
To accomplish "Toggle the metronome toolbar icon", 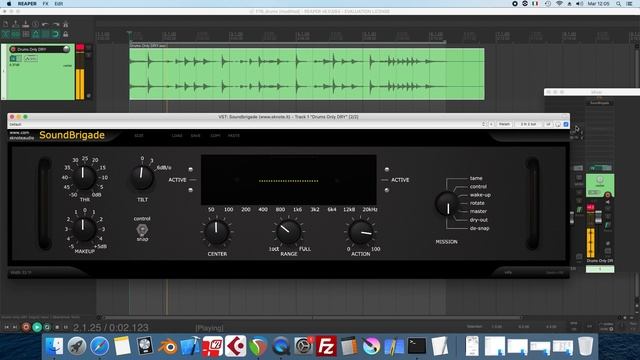I will pyautogui.click(x=65, y=24).
